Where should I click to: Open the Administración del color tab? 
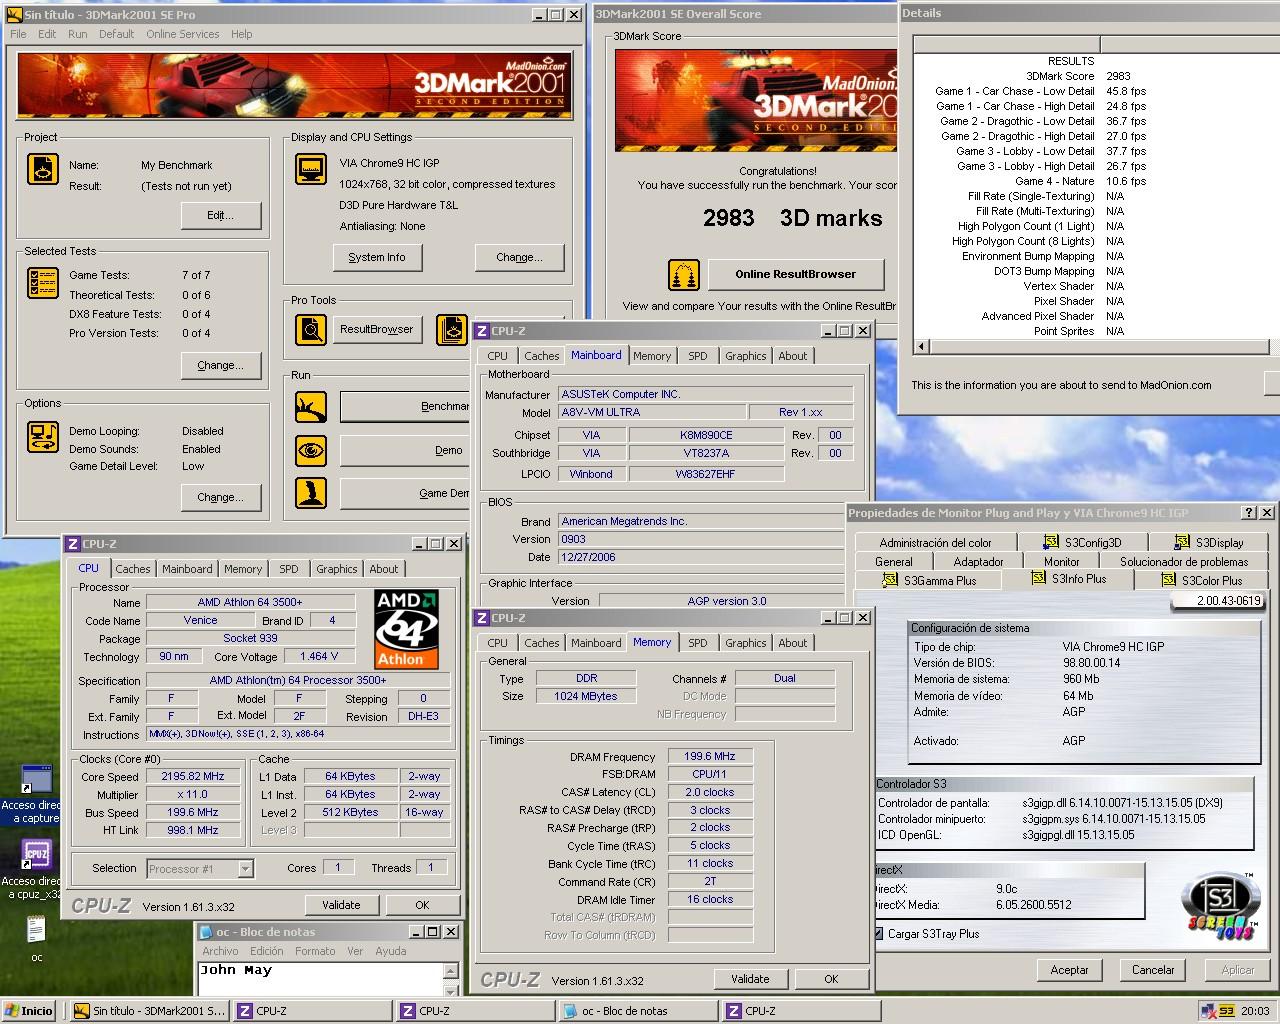click(x=935, y=543)
